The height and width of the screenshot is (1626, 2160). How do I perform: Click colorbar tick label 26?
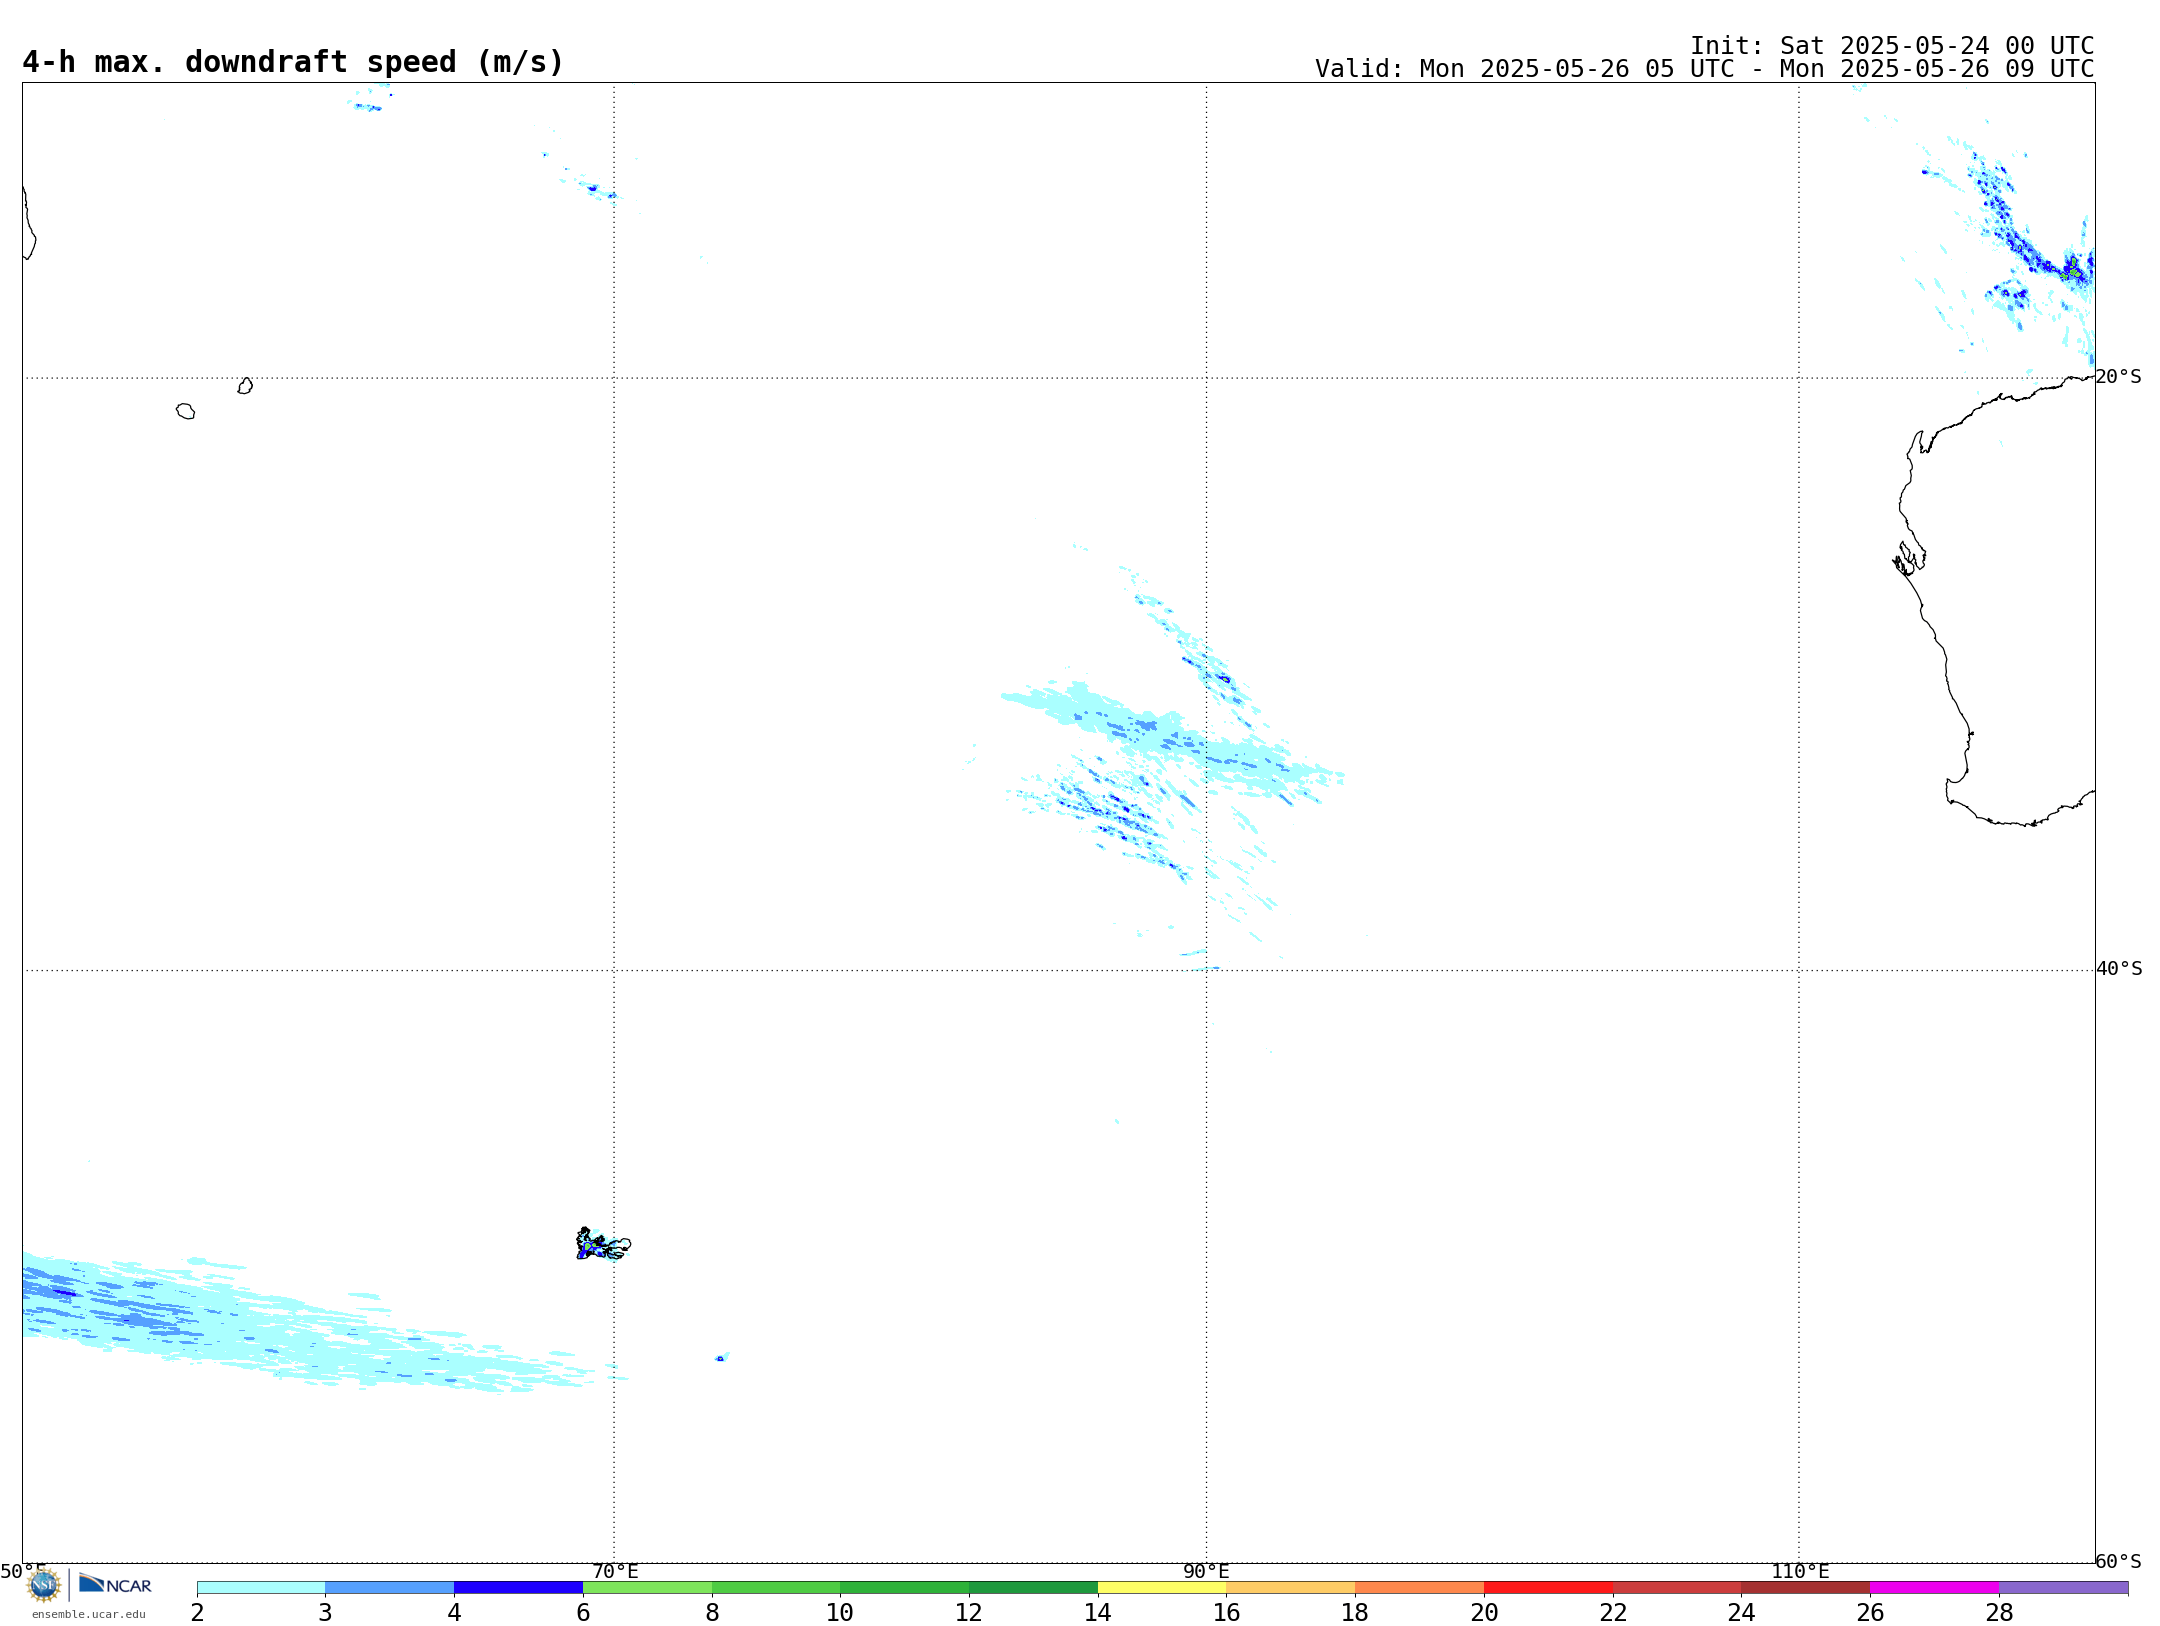[1870, 1612]
